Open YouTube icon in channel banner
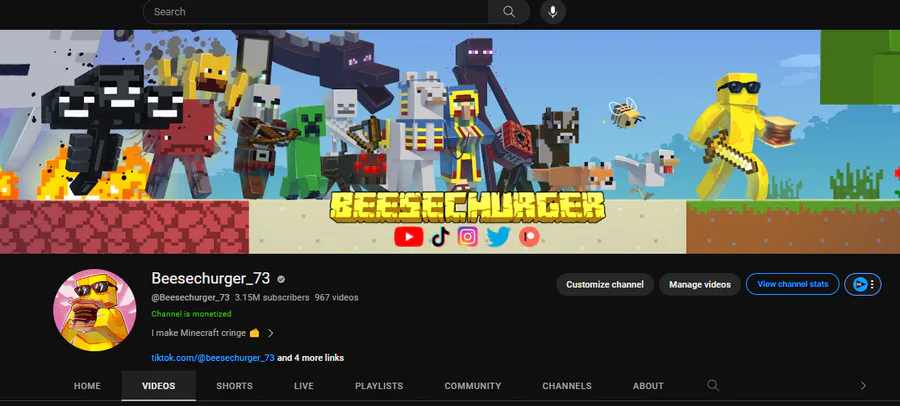Screen dimensions: 900x406 click(409, 237)
